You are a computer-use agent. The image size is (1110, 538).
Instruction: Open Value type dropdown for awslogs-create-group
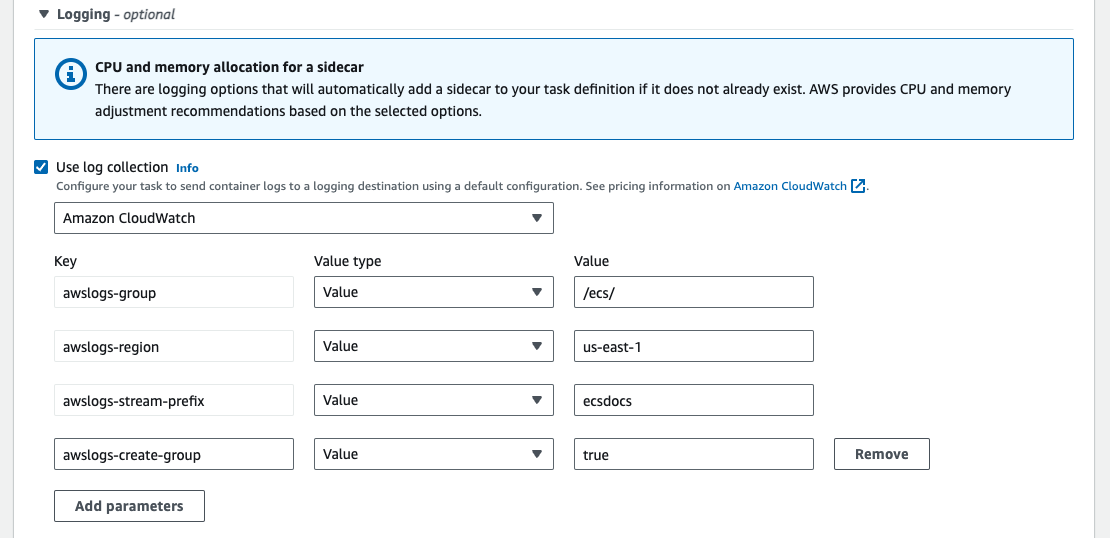434,454
